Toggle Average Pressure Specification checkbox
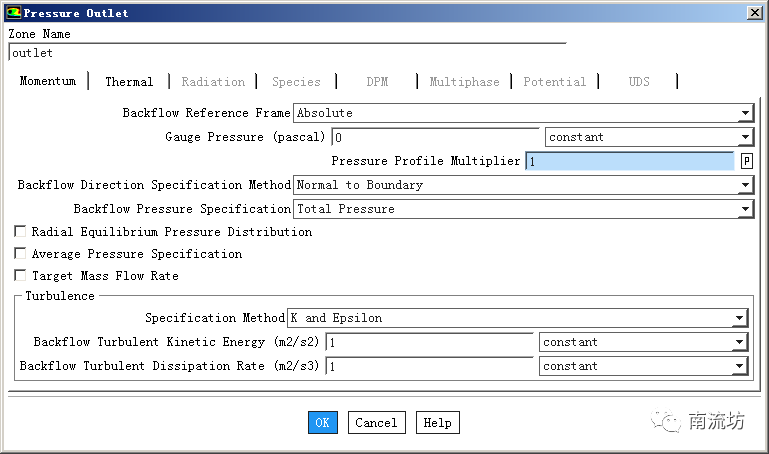The height and width of the screenshot is (454, 769). 20,254
